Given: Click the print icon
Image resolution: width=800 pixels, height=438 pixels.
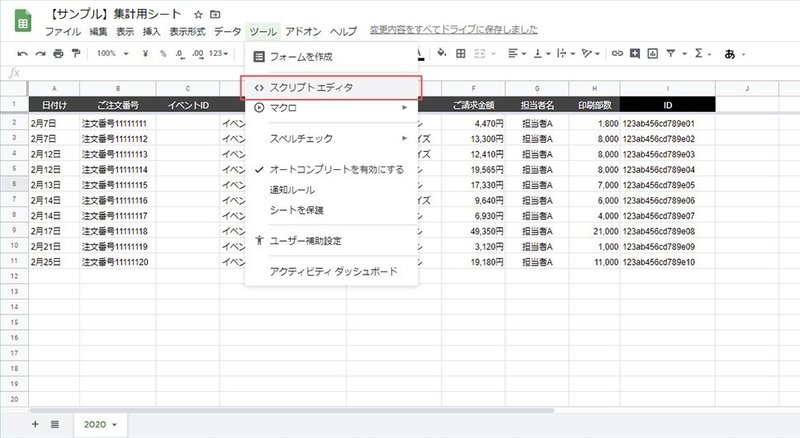Looking at the screenshot, I should click(x=58, y=54).
